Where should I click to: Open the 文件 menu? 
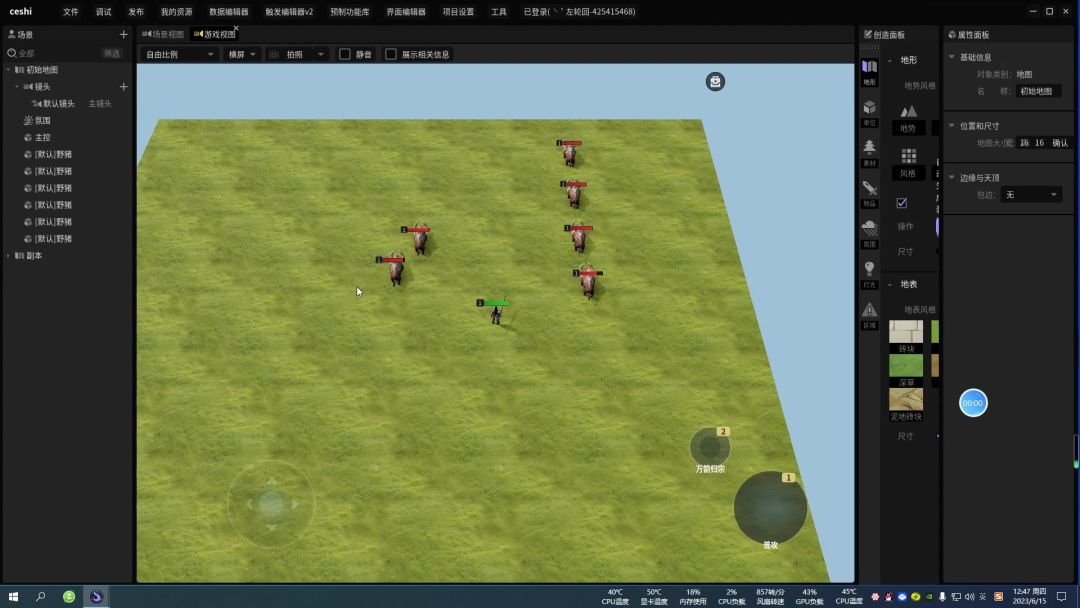[x=70, y=12]
